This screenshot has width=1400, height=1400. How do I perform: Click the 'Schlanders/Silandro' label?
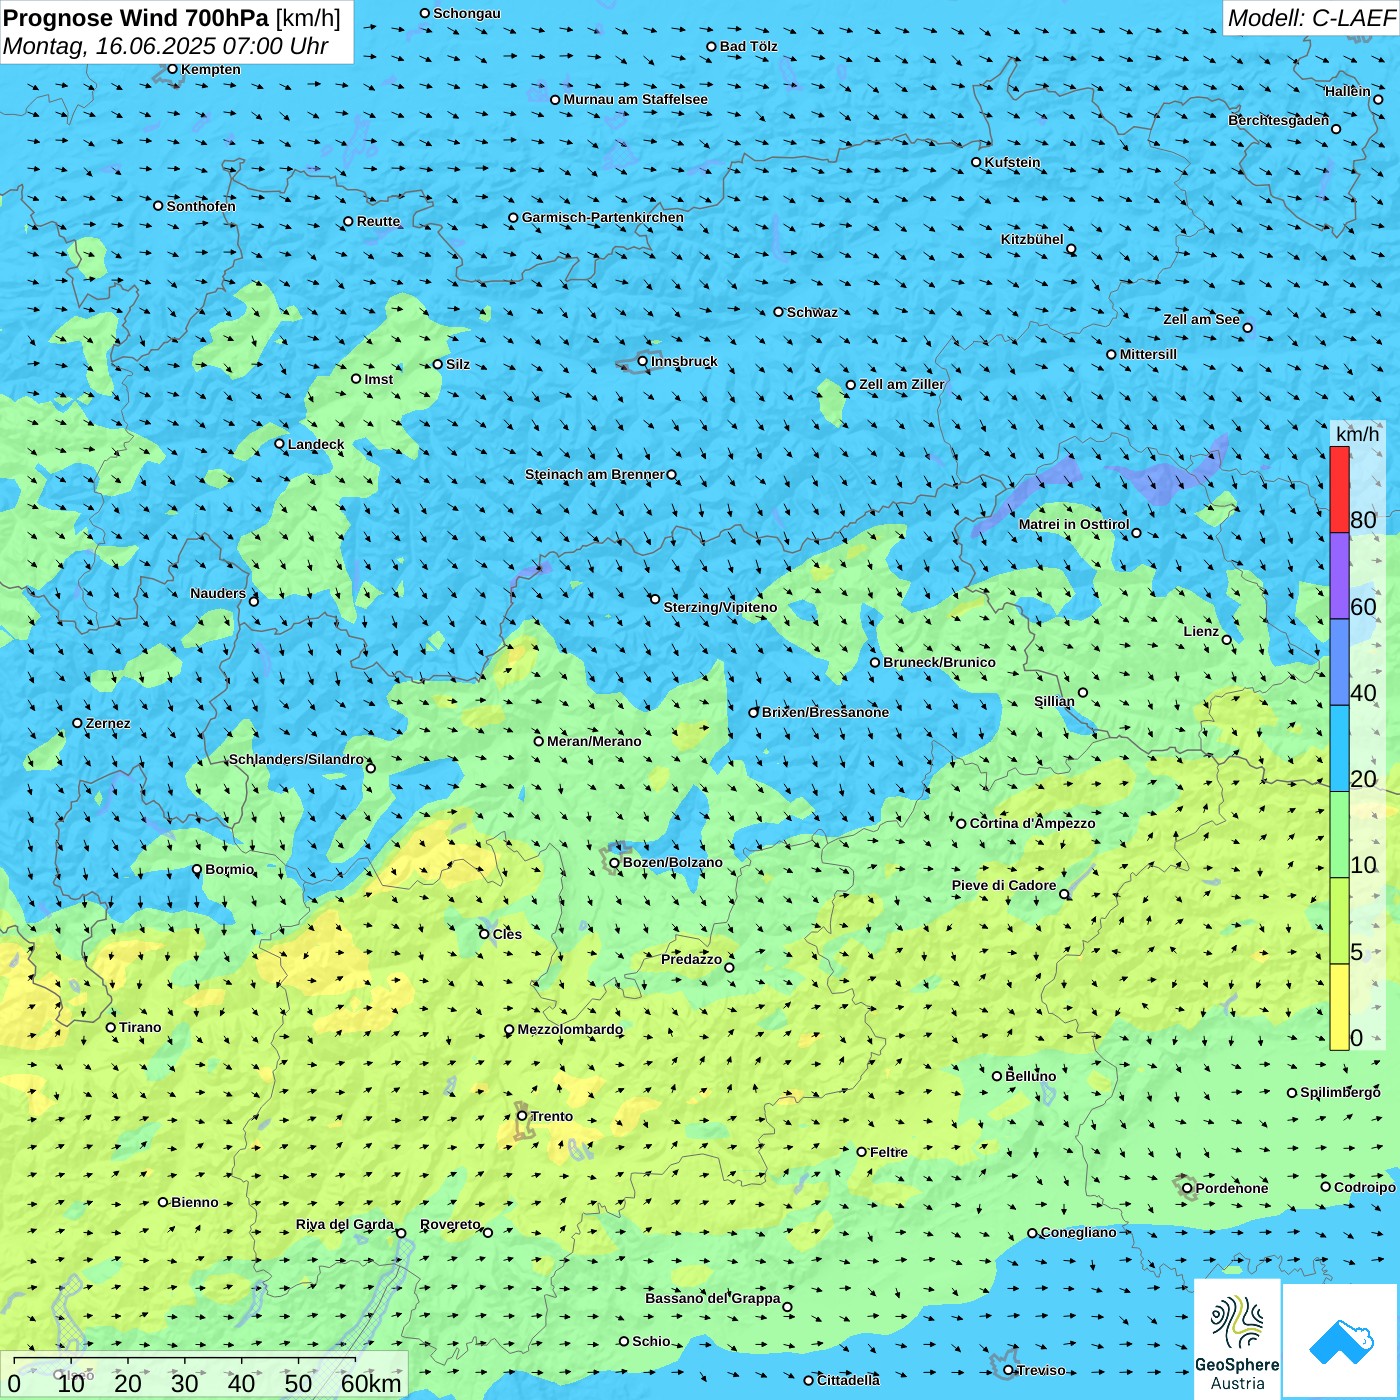(296, 759)
